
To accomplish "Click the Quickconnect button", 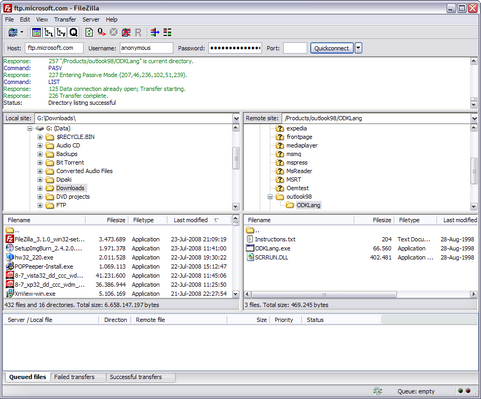I will click(x=332, y=48).
